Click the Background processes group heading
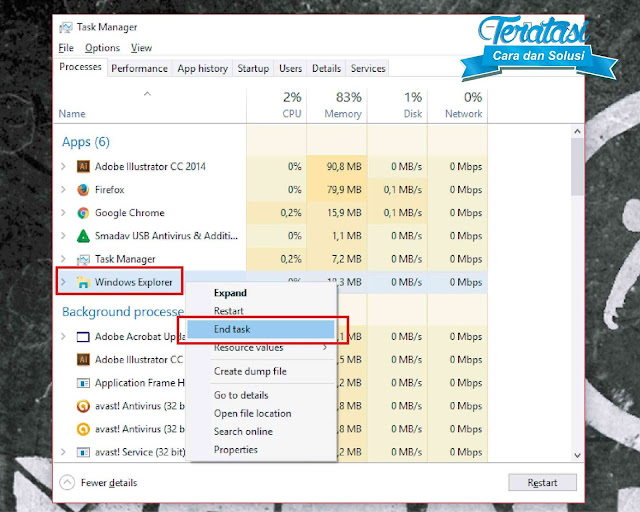 click(122, 312)
